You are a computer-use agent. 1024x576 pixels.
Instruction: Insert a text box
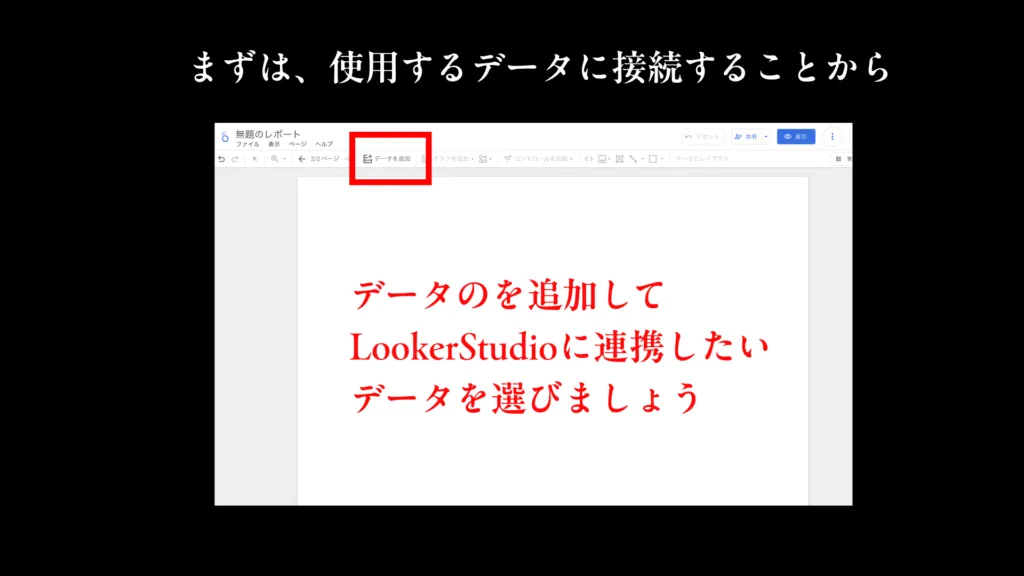(x=620, y=159)
